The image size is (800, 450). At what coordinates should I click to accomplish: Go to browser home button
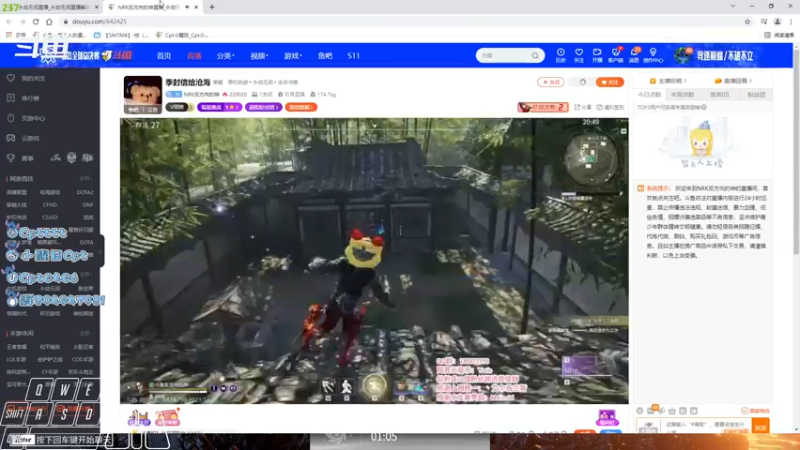coord(49,21)
